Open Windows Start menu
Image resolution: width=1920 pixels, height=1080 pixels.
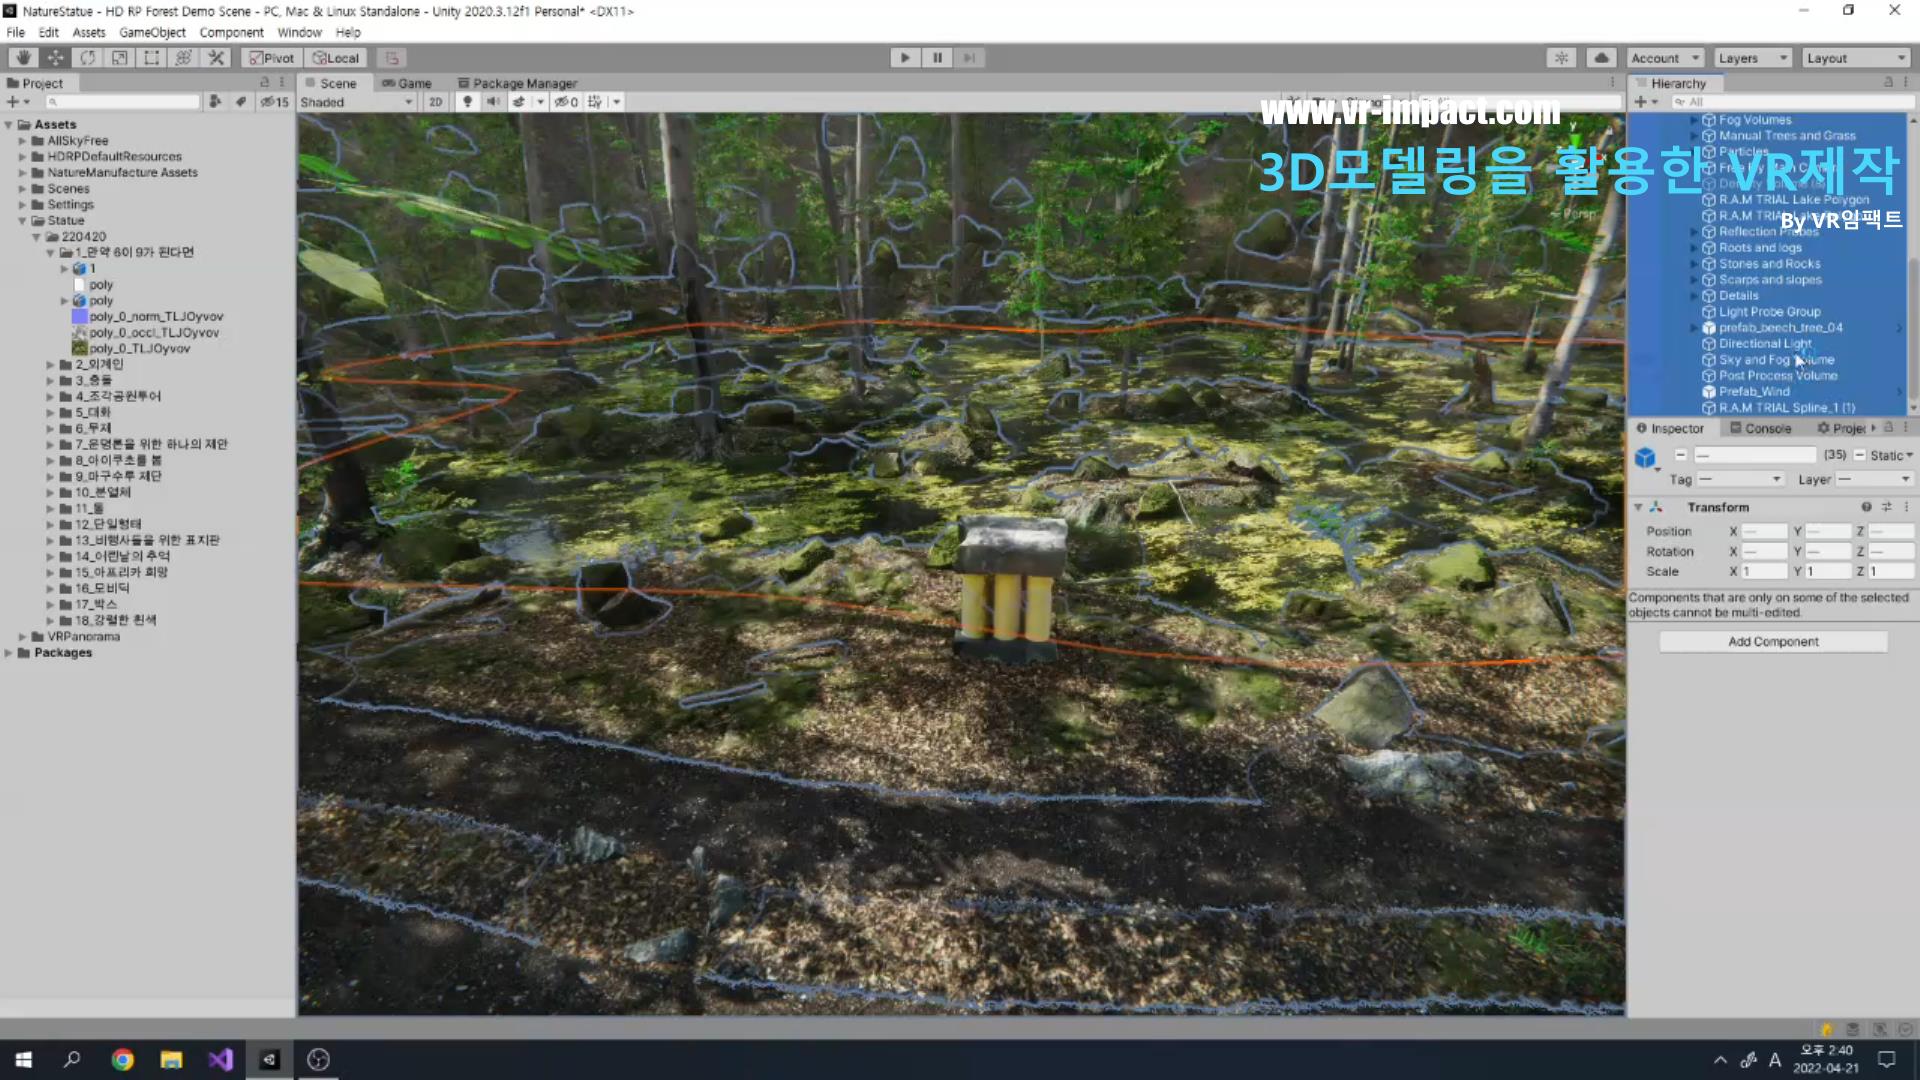24,1060
